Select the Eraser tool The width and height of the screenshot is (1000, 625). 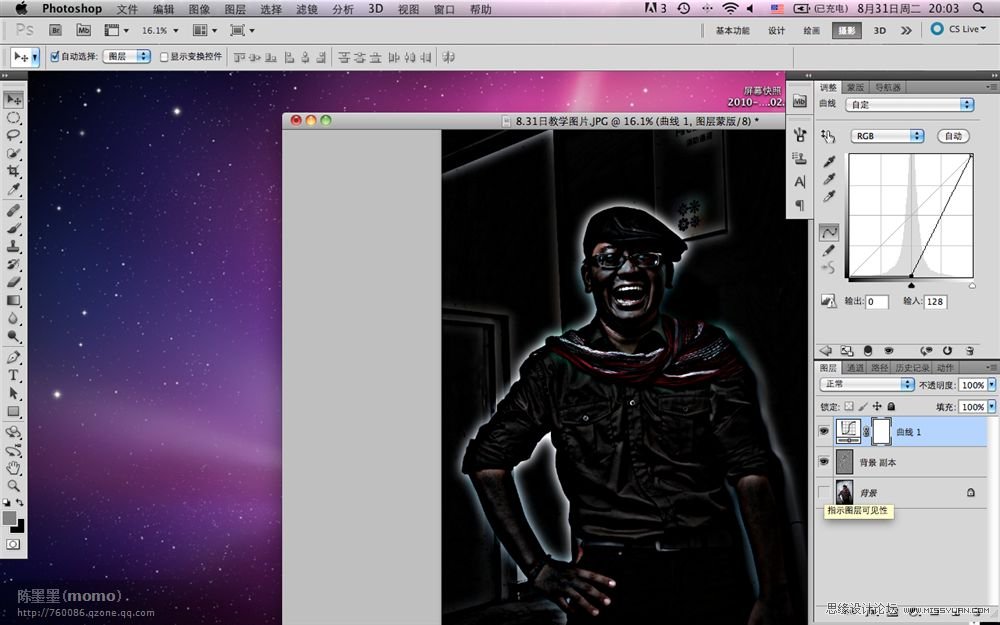click(x=13, y=282)
